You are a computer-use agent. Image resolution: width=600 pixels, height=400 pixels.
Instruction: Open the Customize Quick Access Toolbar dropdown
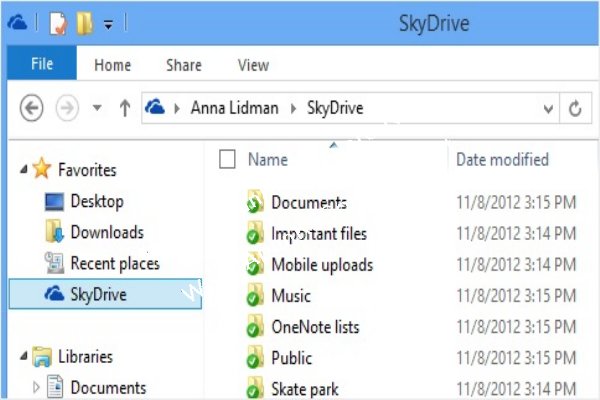109,25
